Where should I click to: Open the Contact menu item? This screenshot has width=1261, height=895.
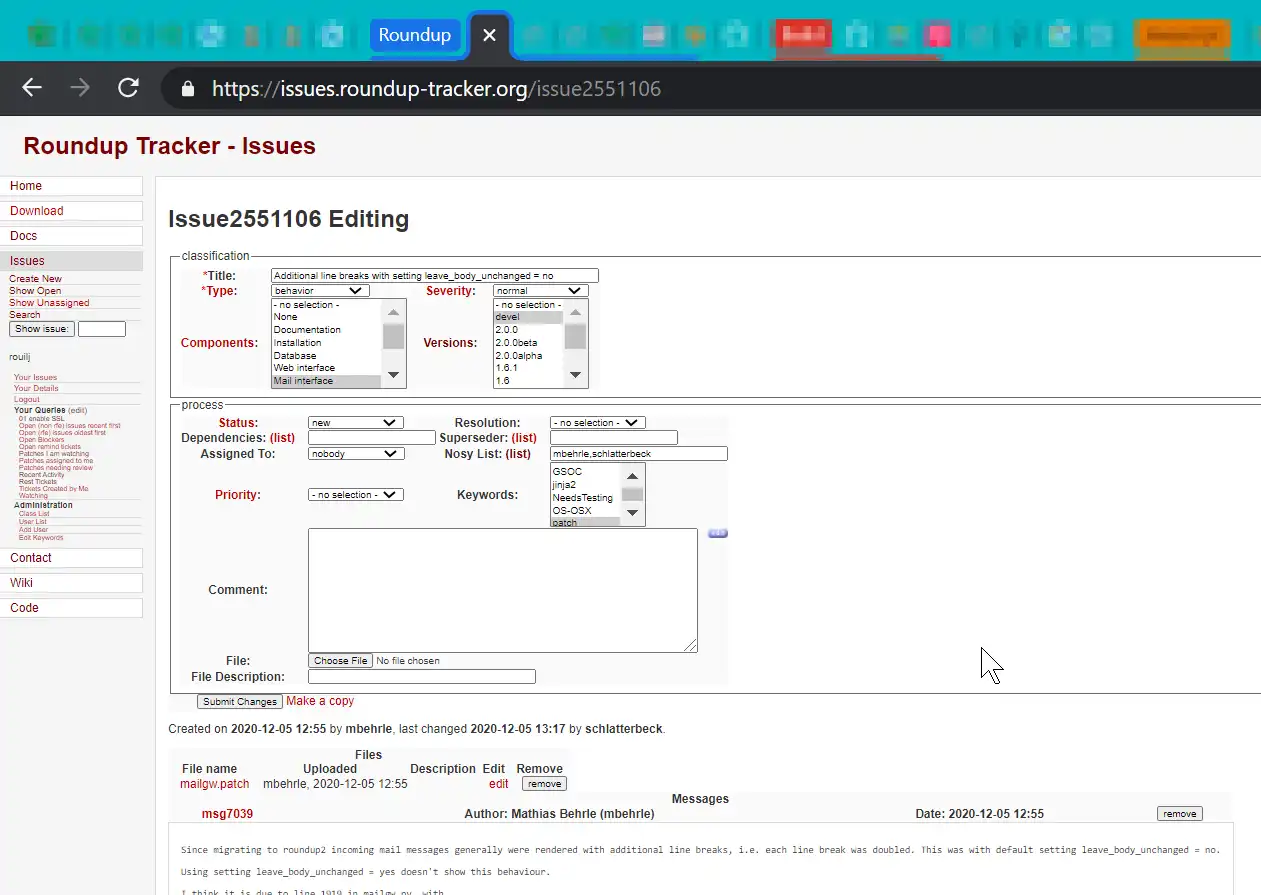coord(71,558)
